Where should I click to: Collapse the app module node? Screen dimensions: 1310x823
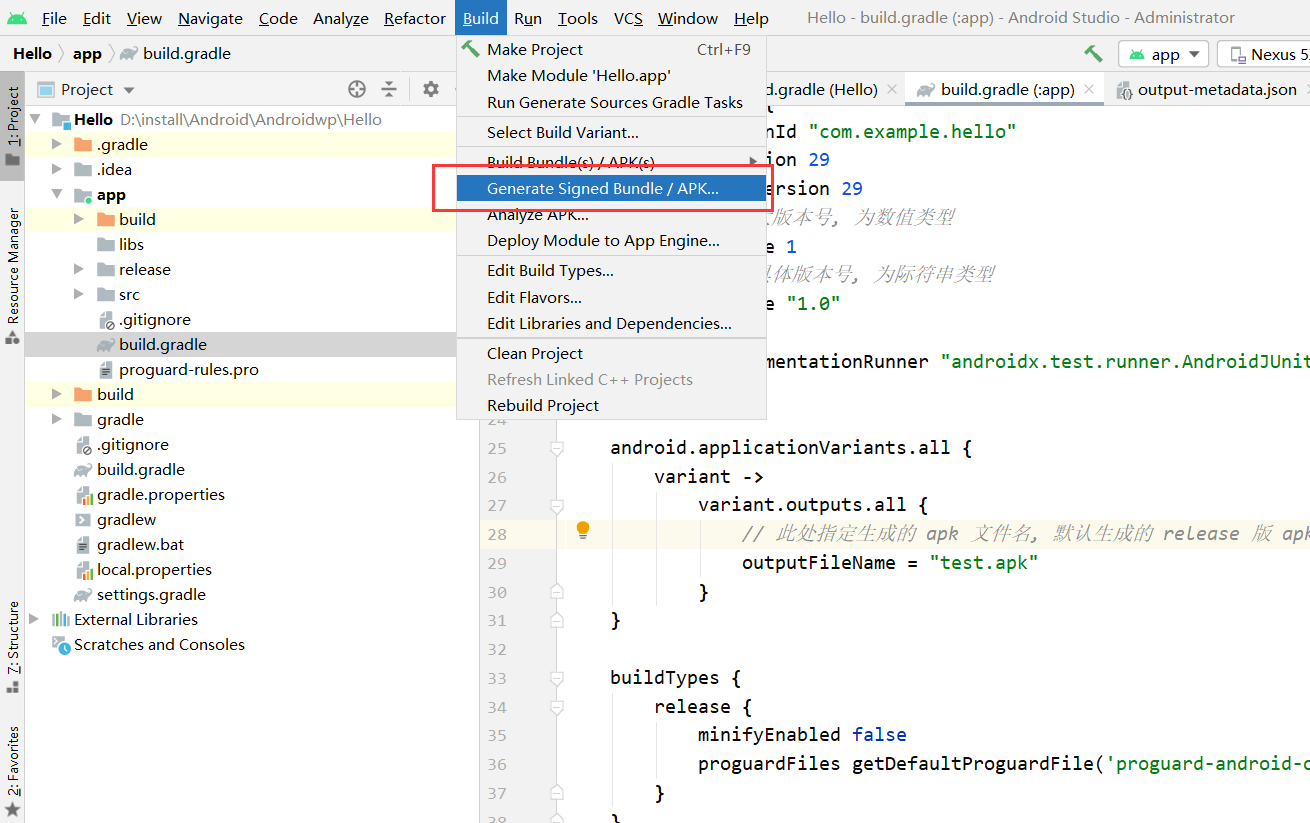click(x=57, y=194)
